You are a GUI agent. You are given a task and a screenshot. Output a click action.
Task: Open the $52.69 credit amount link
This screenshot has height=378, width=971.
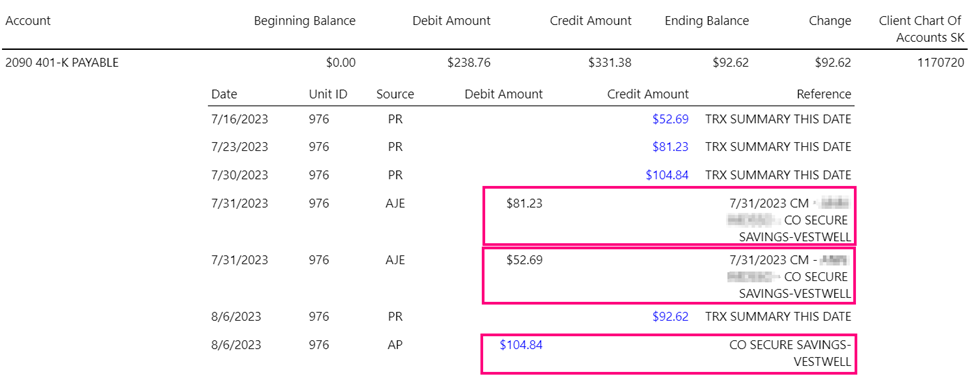670,119
